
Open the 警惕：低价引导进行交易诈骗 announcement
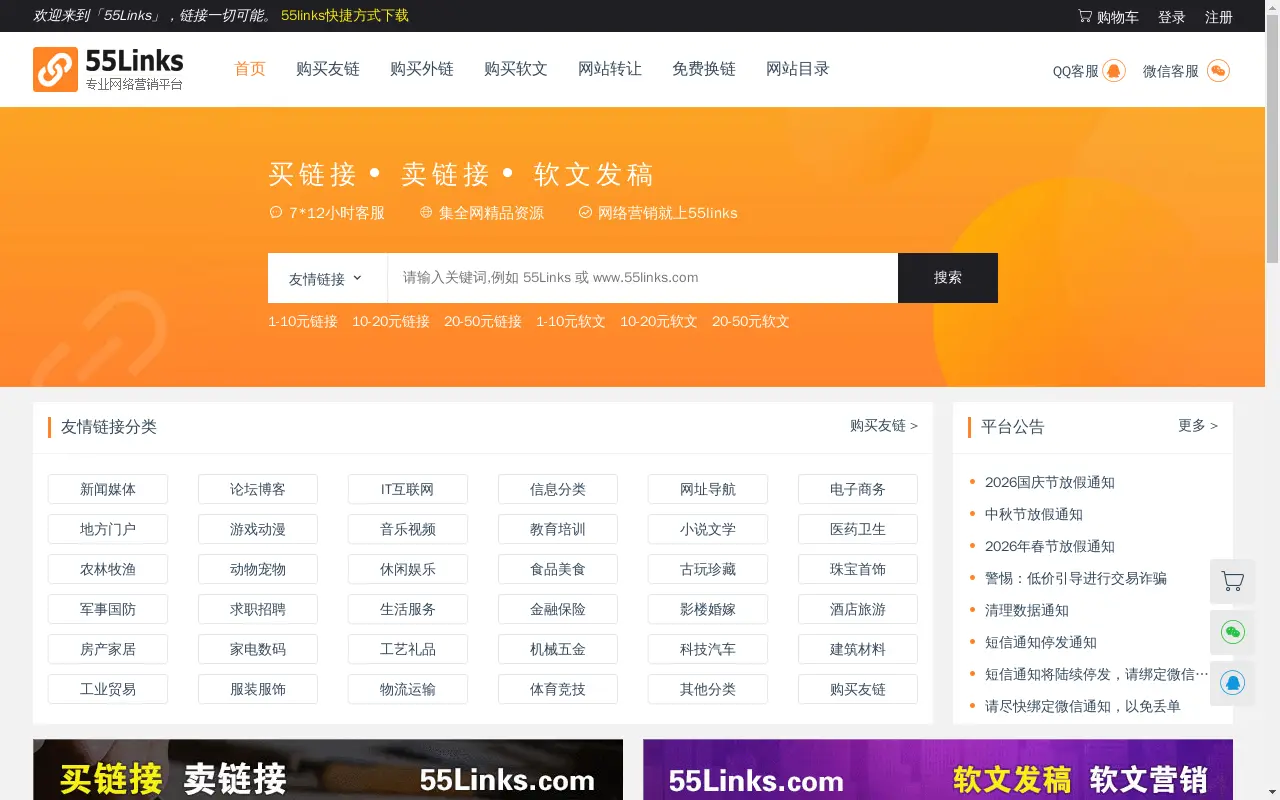point(1076,578)
